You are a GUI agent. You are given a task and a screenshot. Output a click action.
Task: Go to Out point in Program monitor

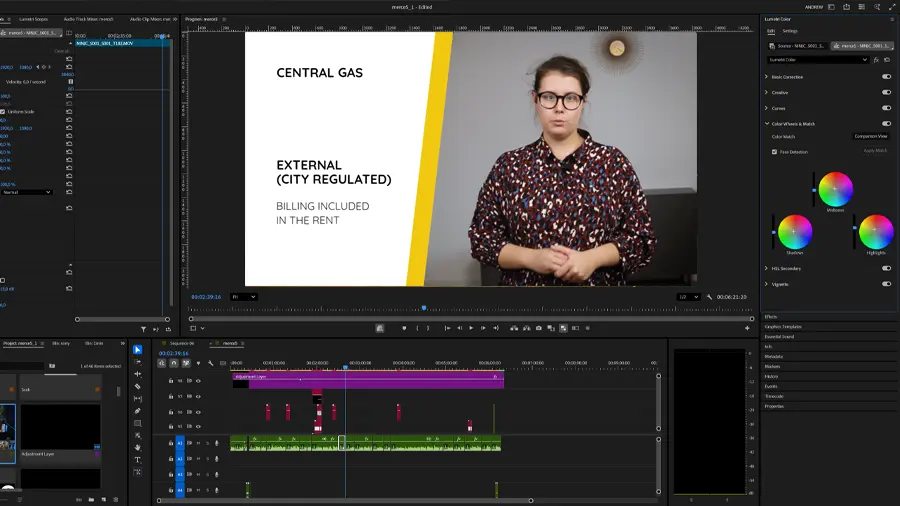click(496, 328)
